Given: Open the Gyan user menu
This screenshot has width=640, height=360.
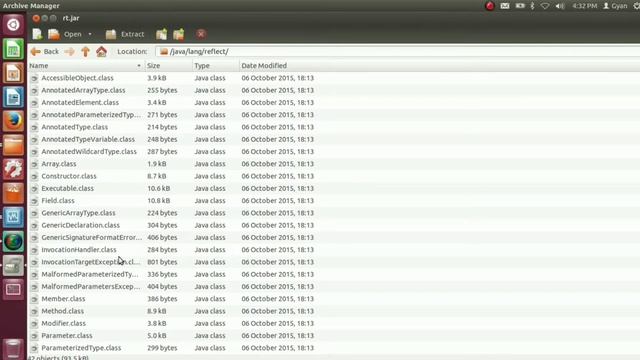Looking at the screenshot, I should point(615,6).
